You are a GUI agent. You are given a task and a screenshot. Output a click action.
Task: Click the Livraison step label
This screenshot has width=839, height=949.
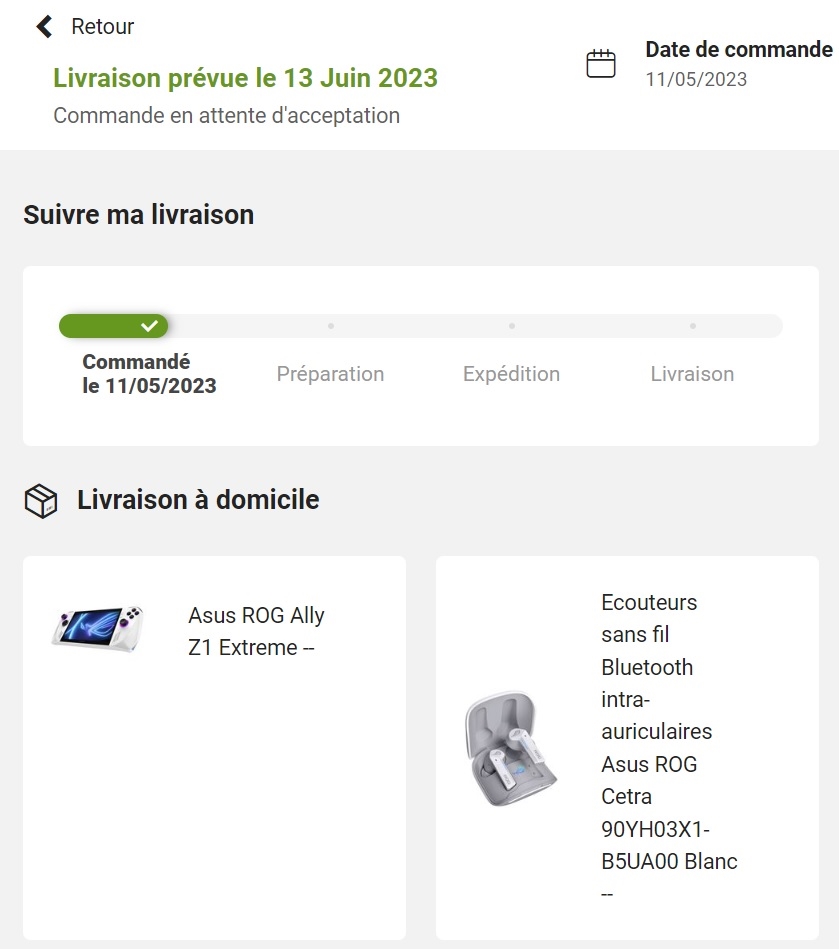coord(693,374)
